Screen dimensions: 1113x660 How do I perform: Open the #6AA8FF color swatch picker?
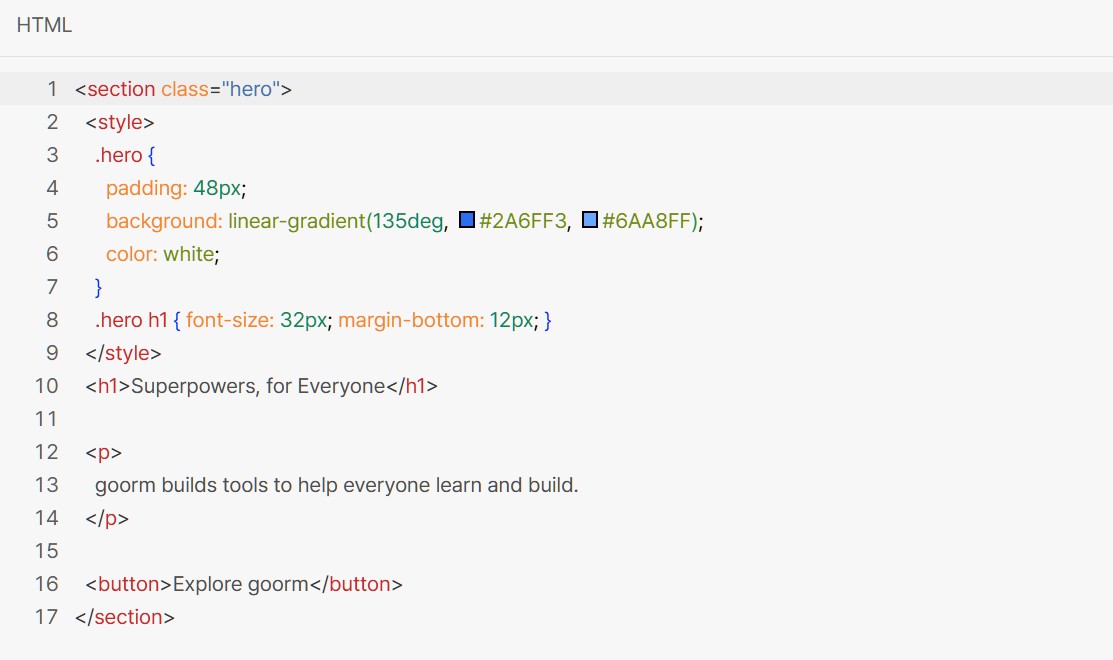pos(590,220)
